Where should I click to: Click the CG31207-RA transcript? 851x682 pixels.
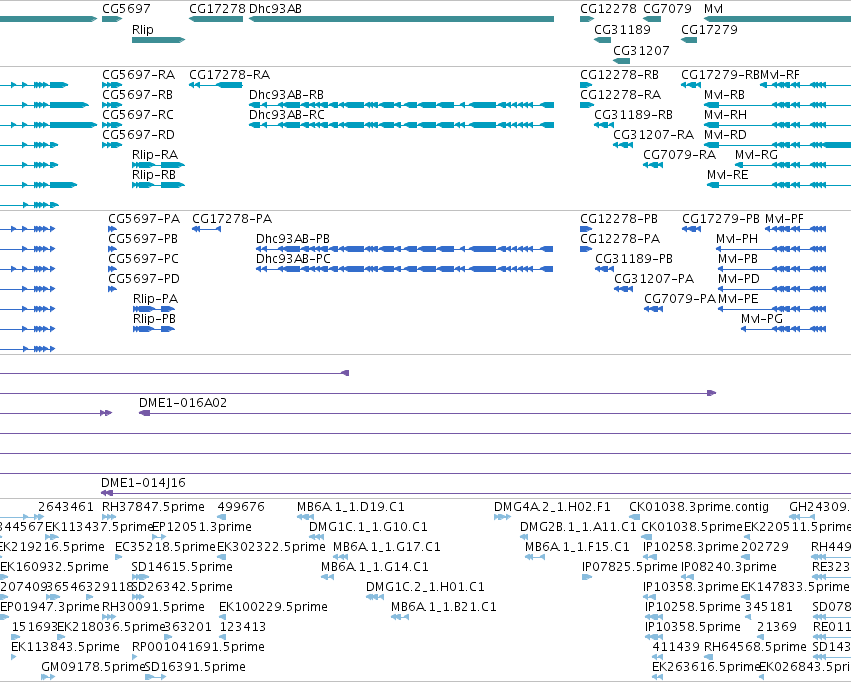(x=623, y=145)
